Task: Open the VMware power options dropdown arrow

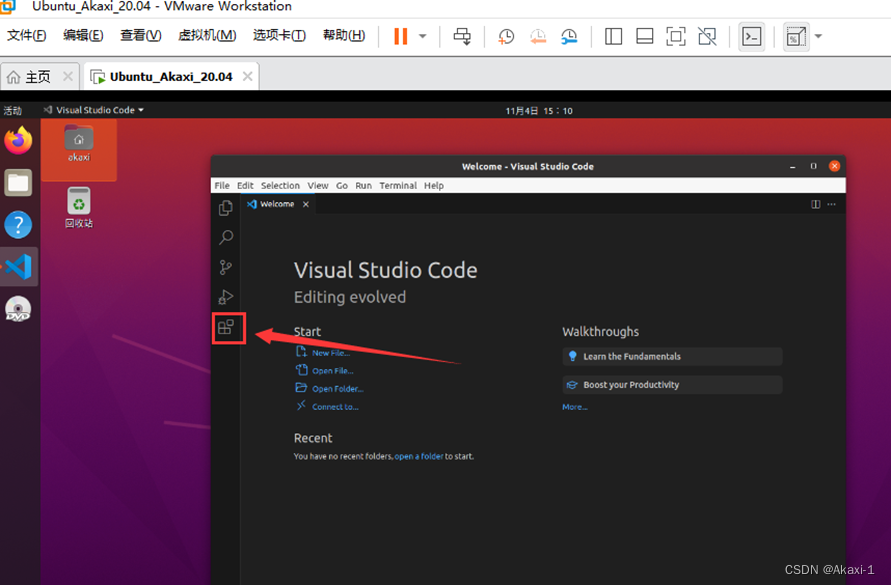Action: (x=423, y=36)
